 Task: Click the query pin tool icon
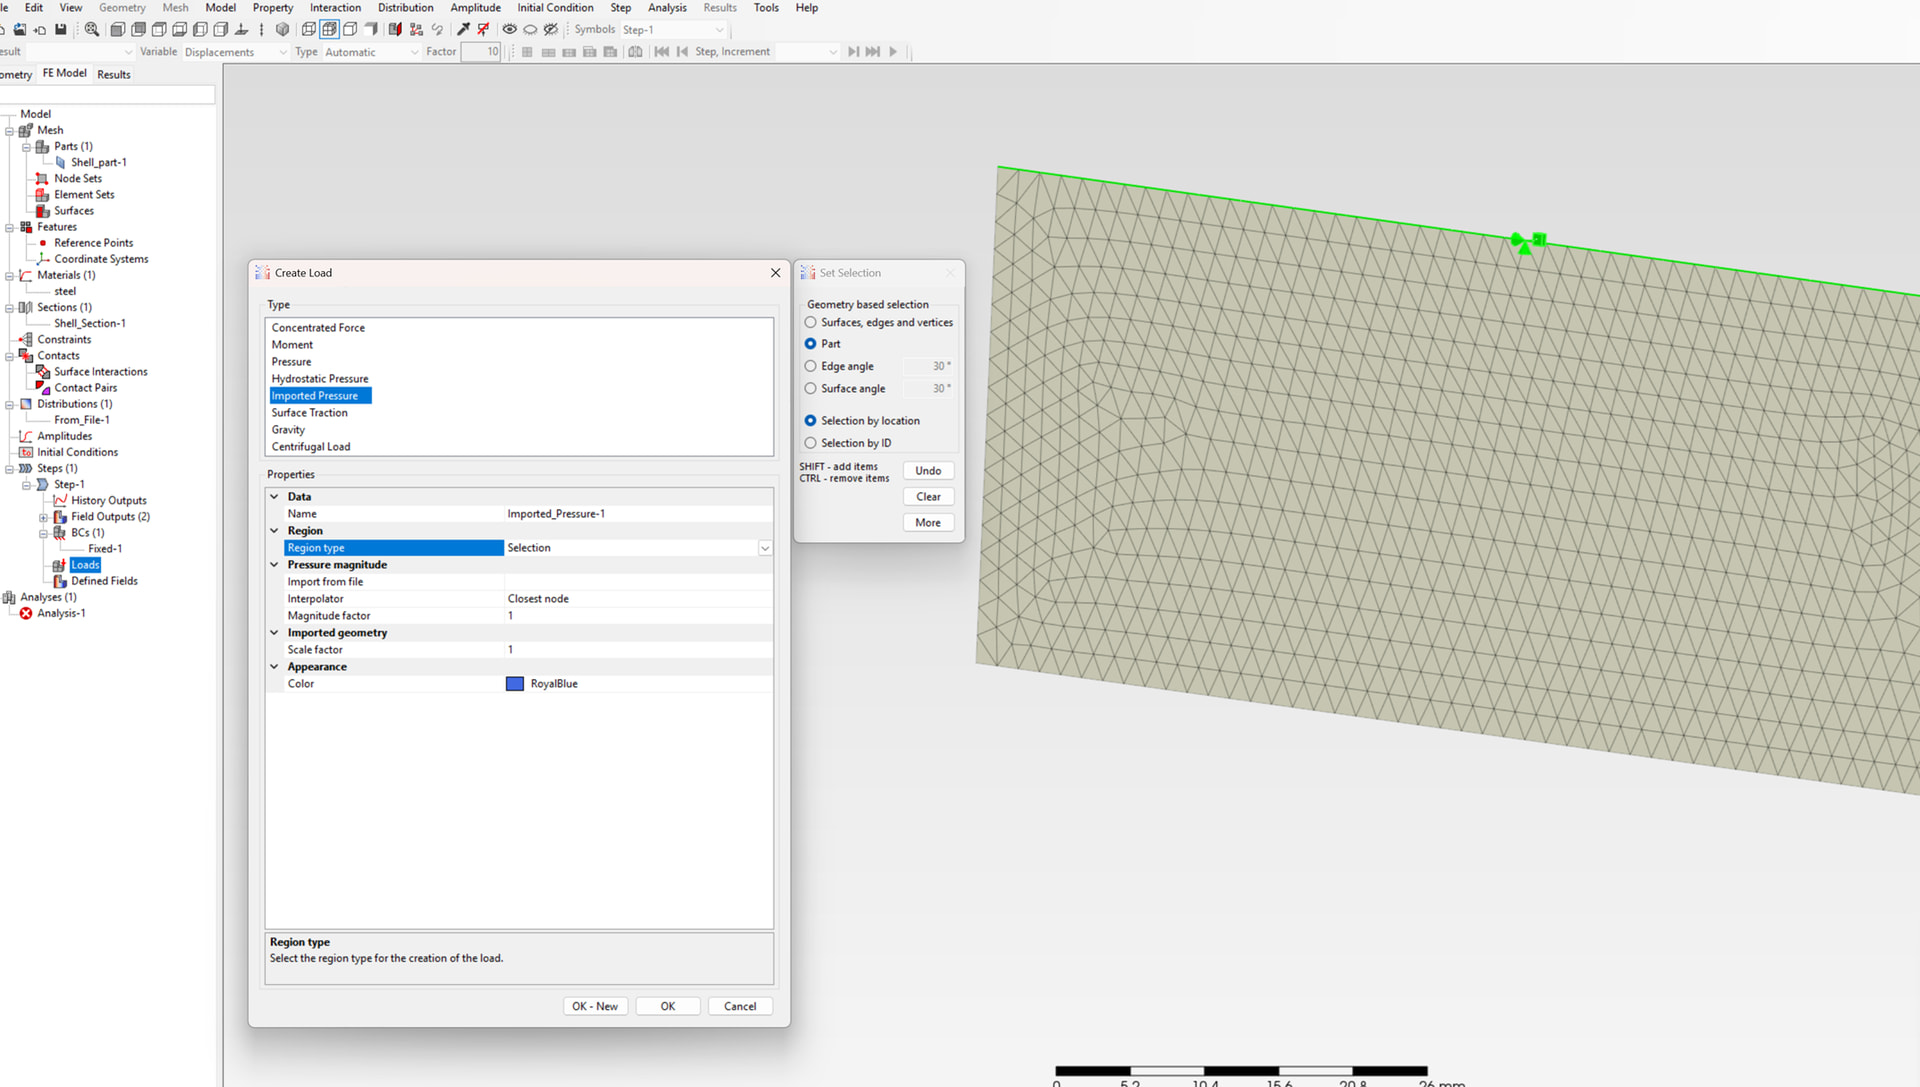[463, 29]
